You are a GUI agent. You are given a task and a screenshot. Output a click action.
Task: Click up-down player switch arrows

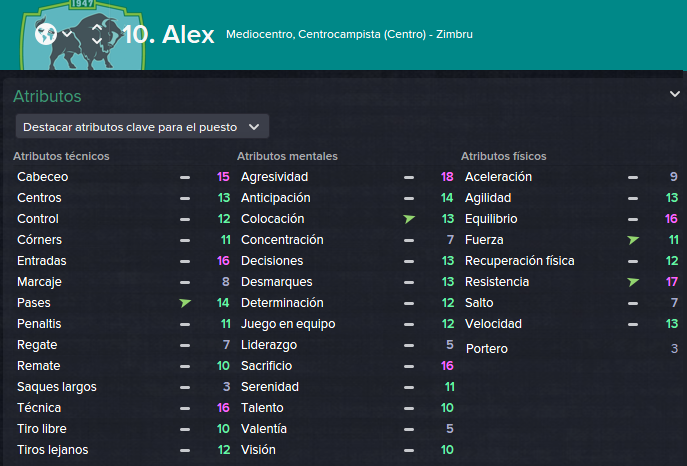[x=97, y=34]
